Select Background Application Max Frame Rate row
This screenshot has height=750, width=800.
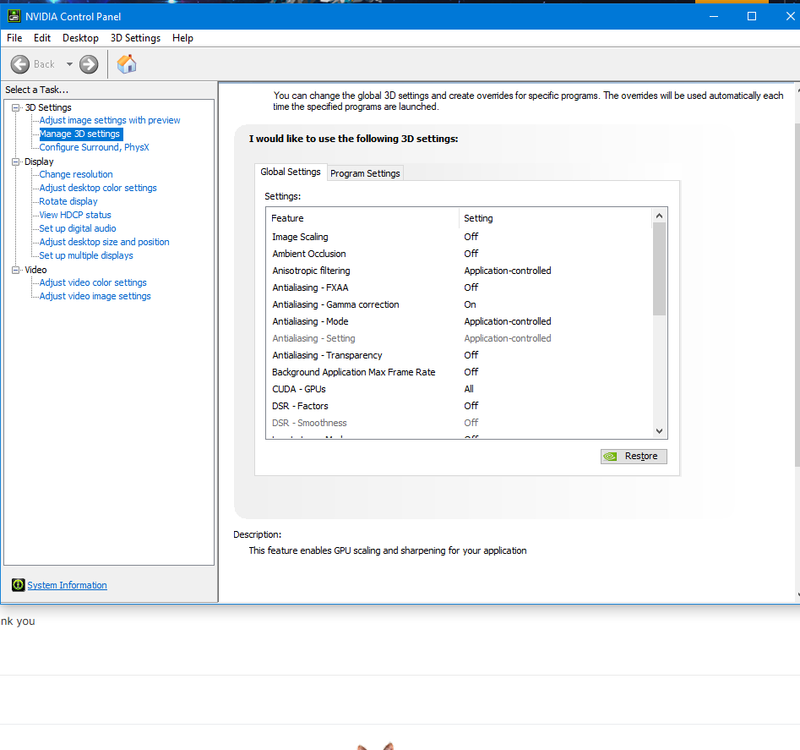[x=459, y=372]
